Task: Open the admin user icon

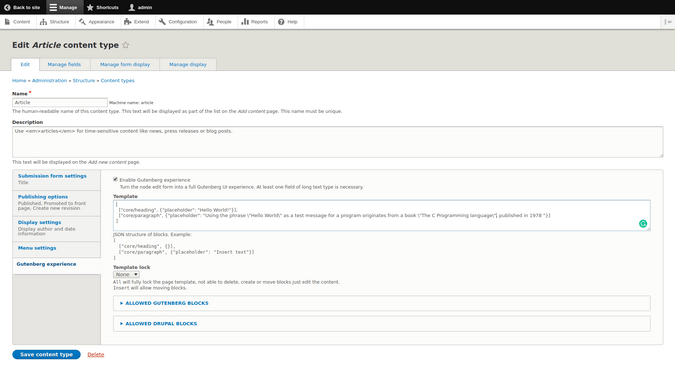Action: pos(132,7)
